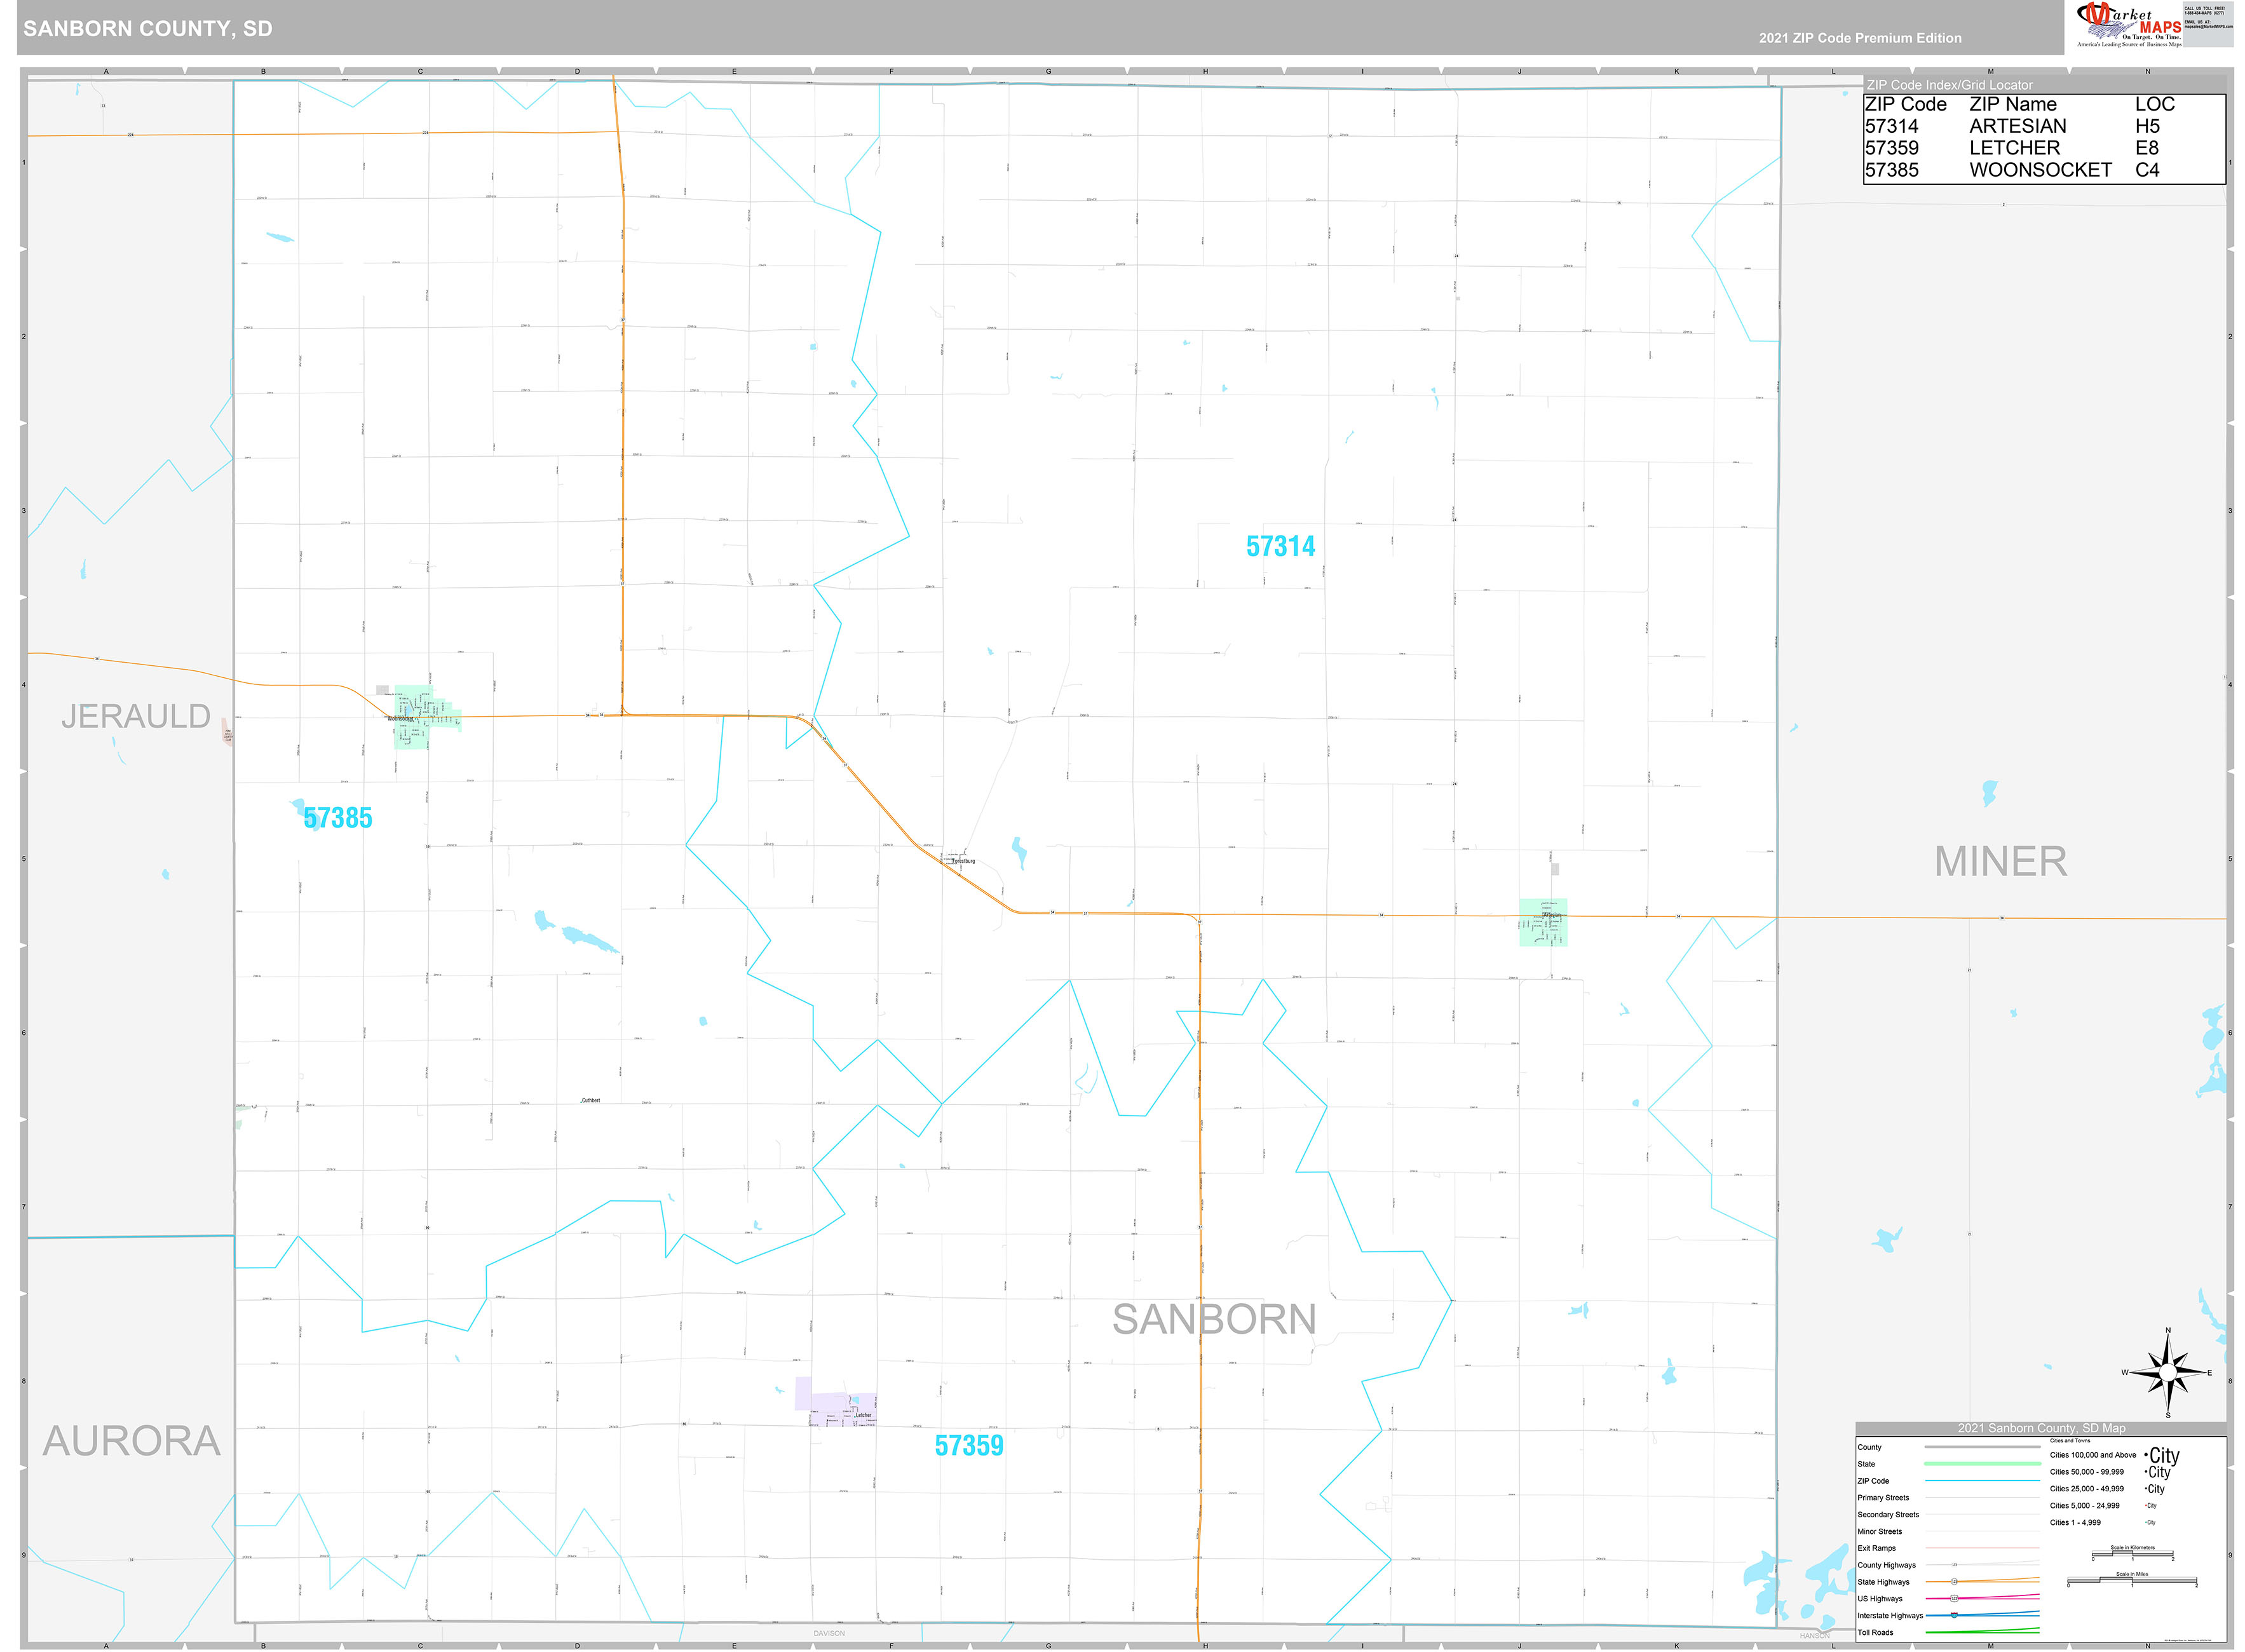
Task: Click the MarketMAPS logo
Action: pyautogui.click(x=2130, y=22)
